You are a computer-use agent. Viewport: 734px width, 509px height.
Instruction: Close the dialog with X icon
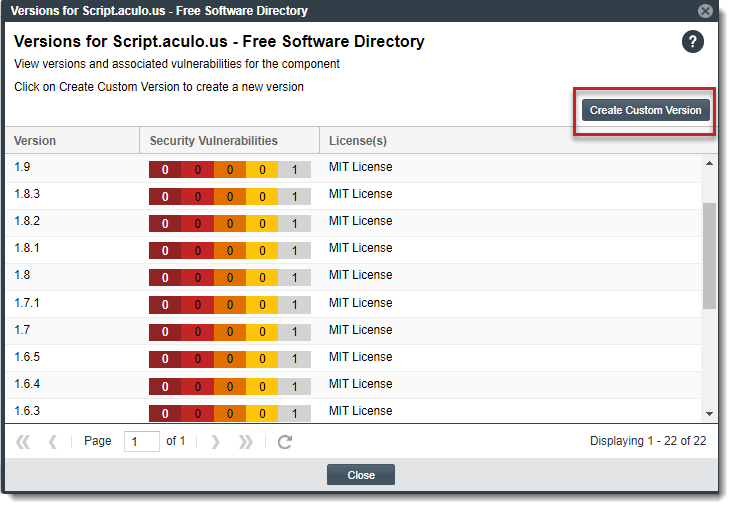tap(706, 11)
